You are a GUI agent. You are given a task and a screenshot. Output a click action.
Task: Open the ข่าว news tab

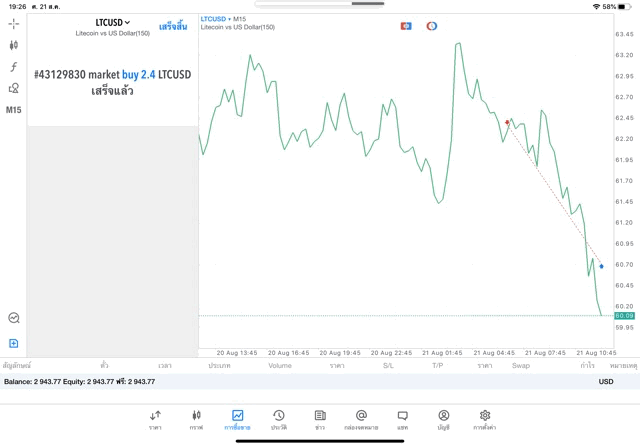(x=320, y=420)
